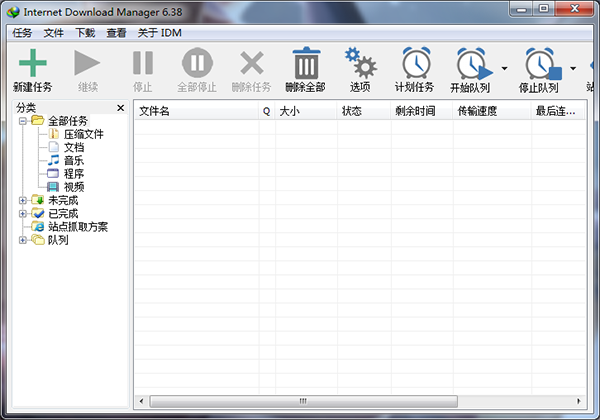Screen dimensions: 600x420
Task: Sort by 剩余时间 column header
Action: click(x=422, y=111)
